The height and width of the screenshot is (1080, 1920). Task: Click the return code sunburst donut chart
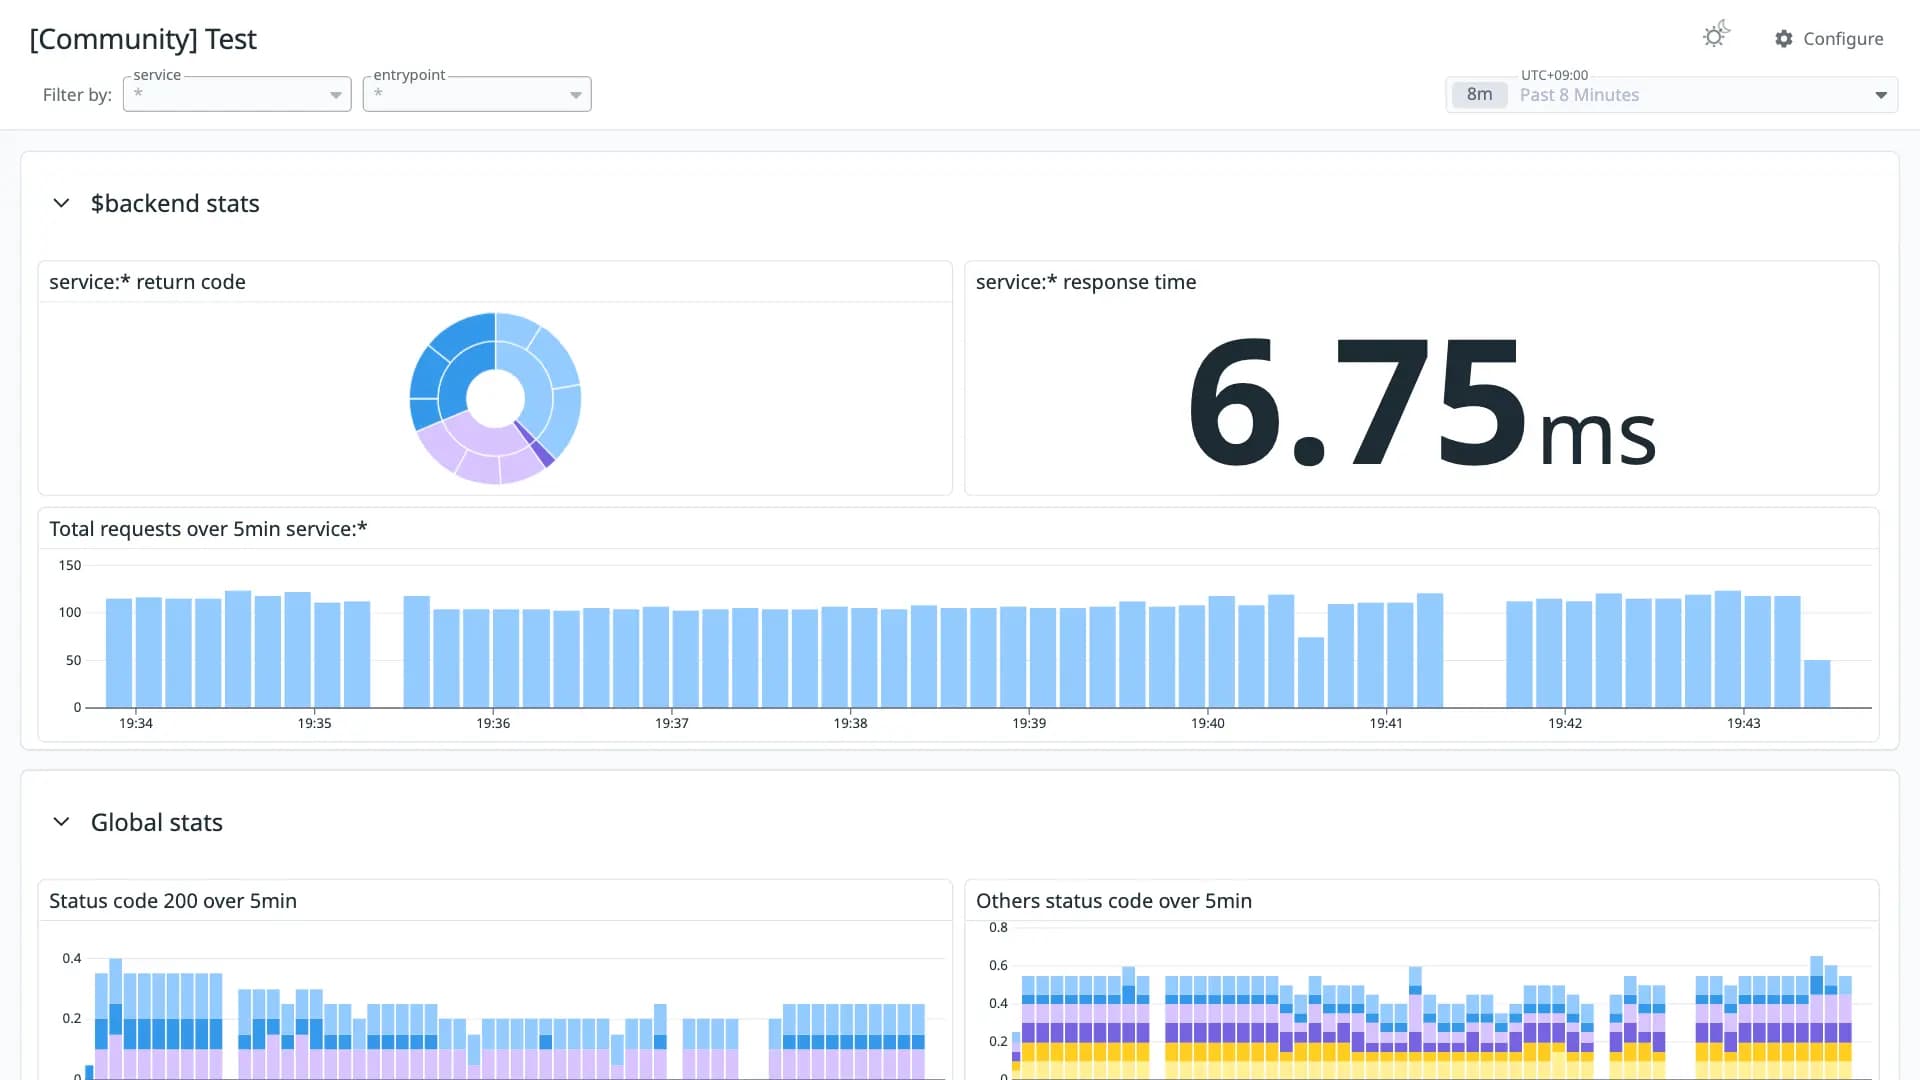point(495,398)
